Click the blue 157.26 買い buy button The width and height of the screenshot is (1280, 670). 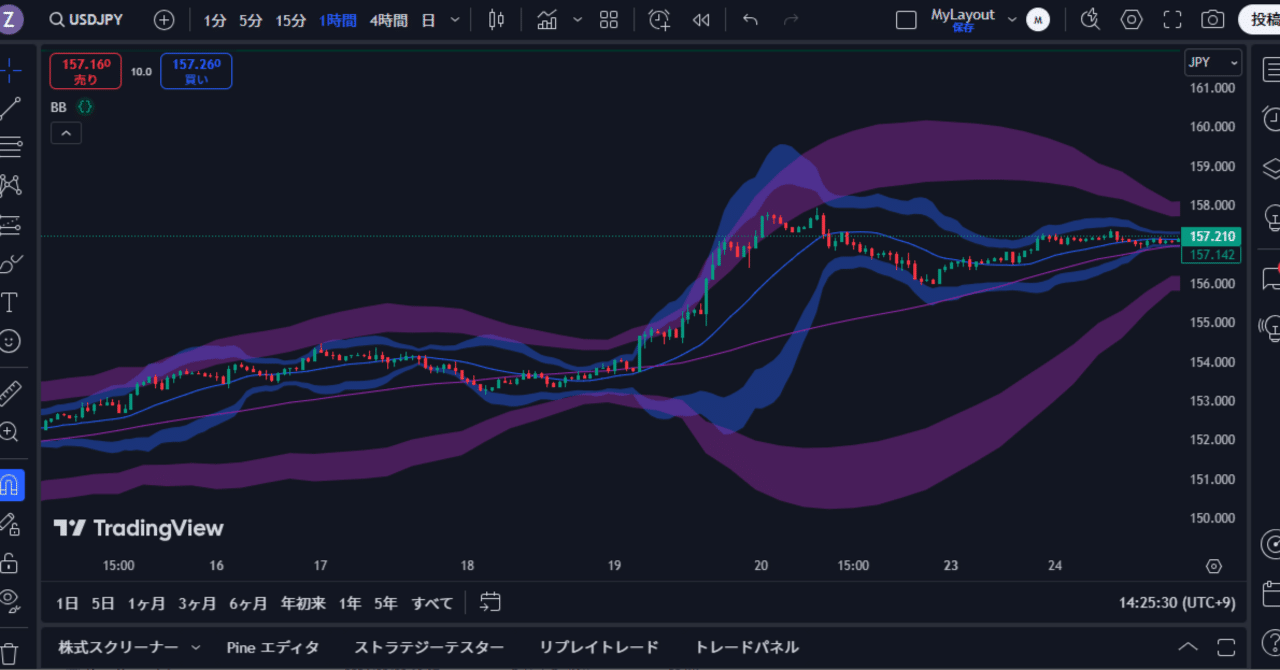pos(196,71)
